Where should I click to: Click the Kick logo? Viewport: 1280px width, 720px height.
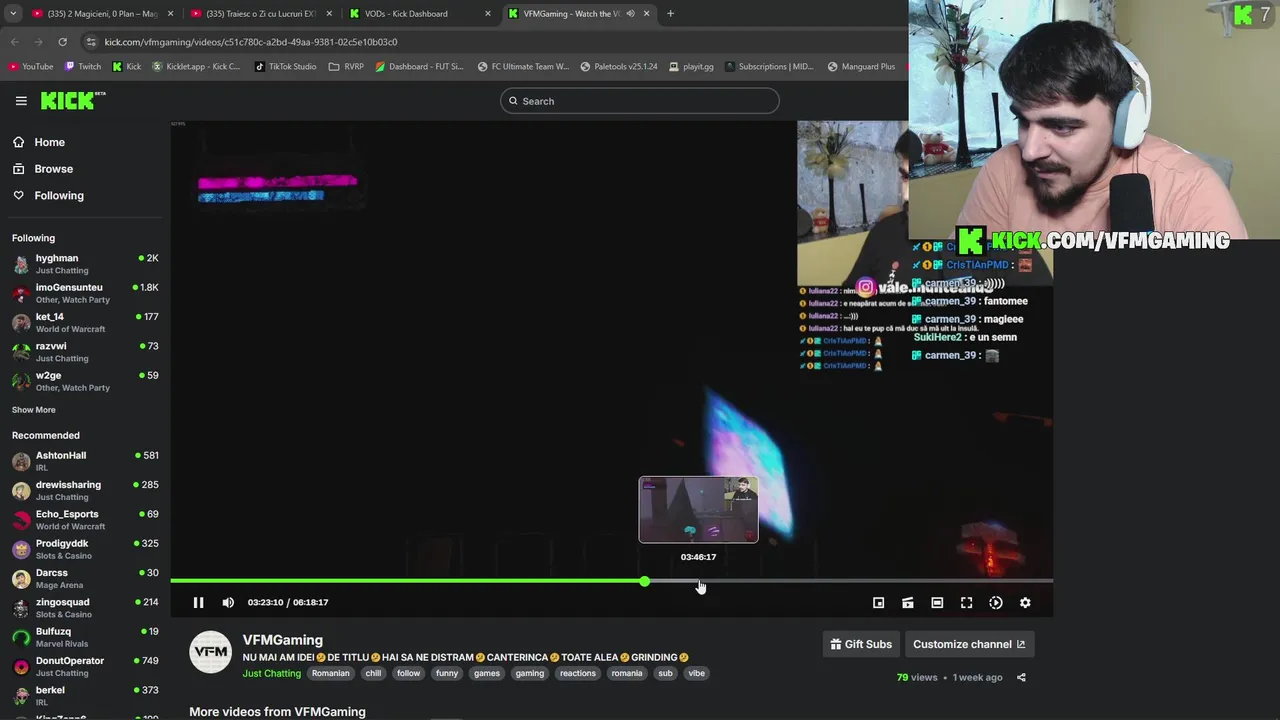[x=72, y=100]
